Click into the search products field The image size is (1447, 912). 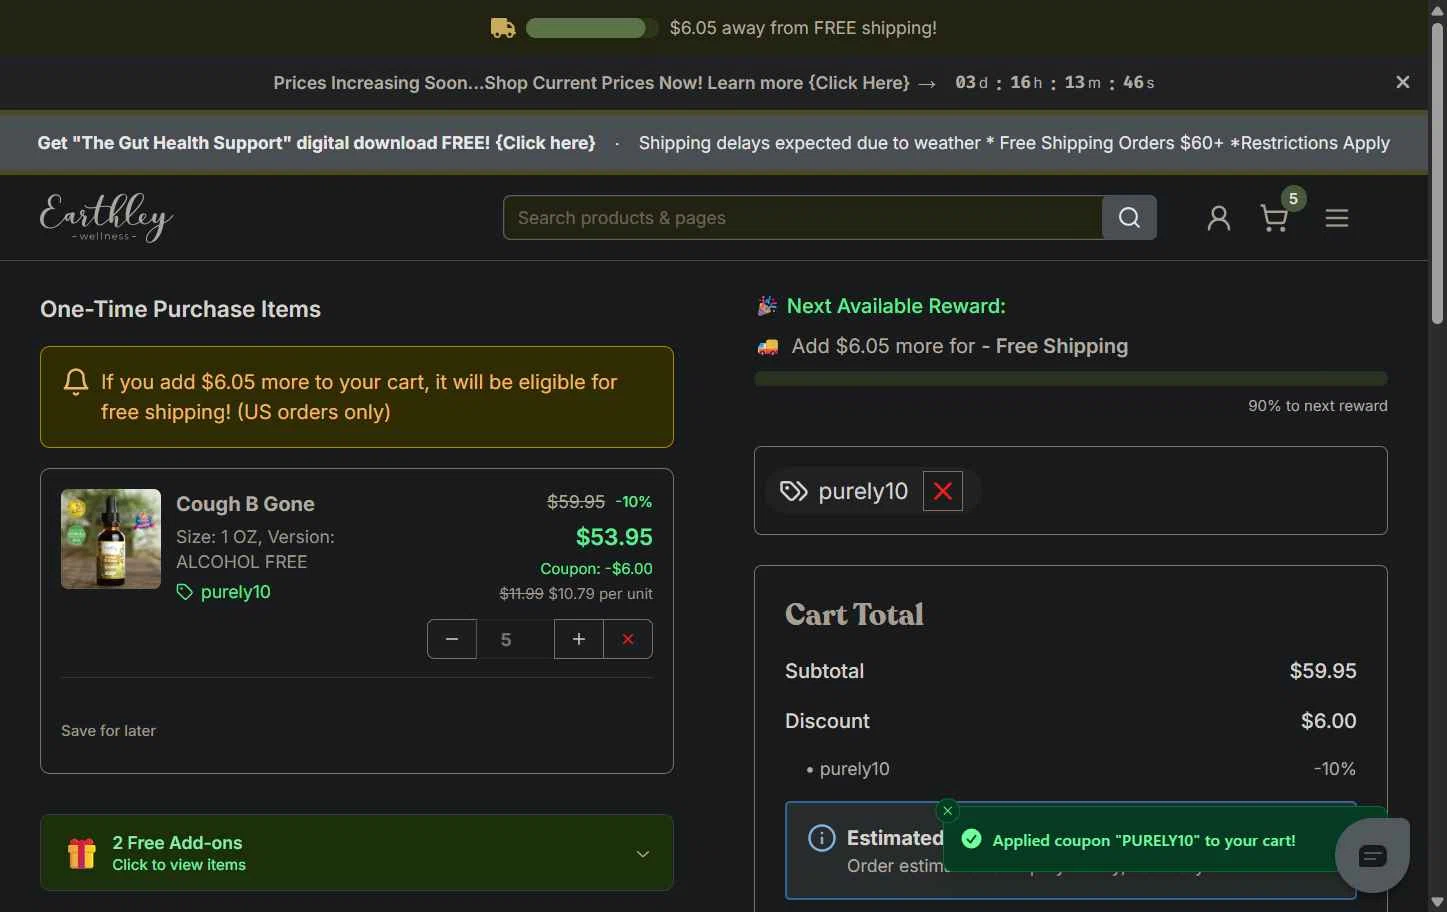coord(803,217)
